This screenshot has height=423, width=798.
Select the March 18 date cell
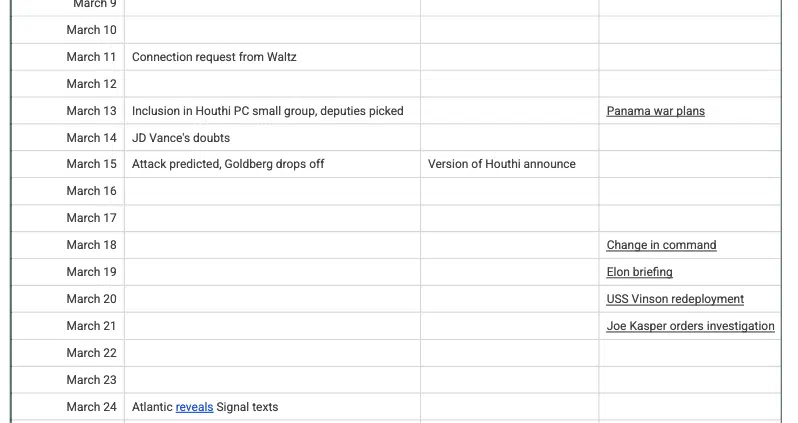68,245
